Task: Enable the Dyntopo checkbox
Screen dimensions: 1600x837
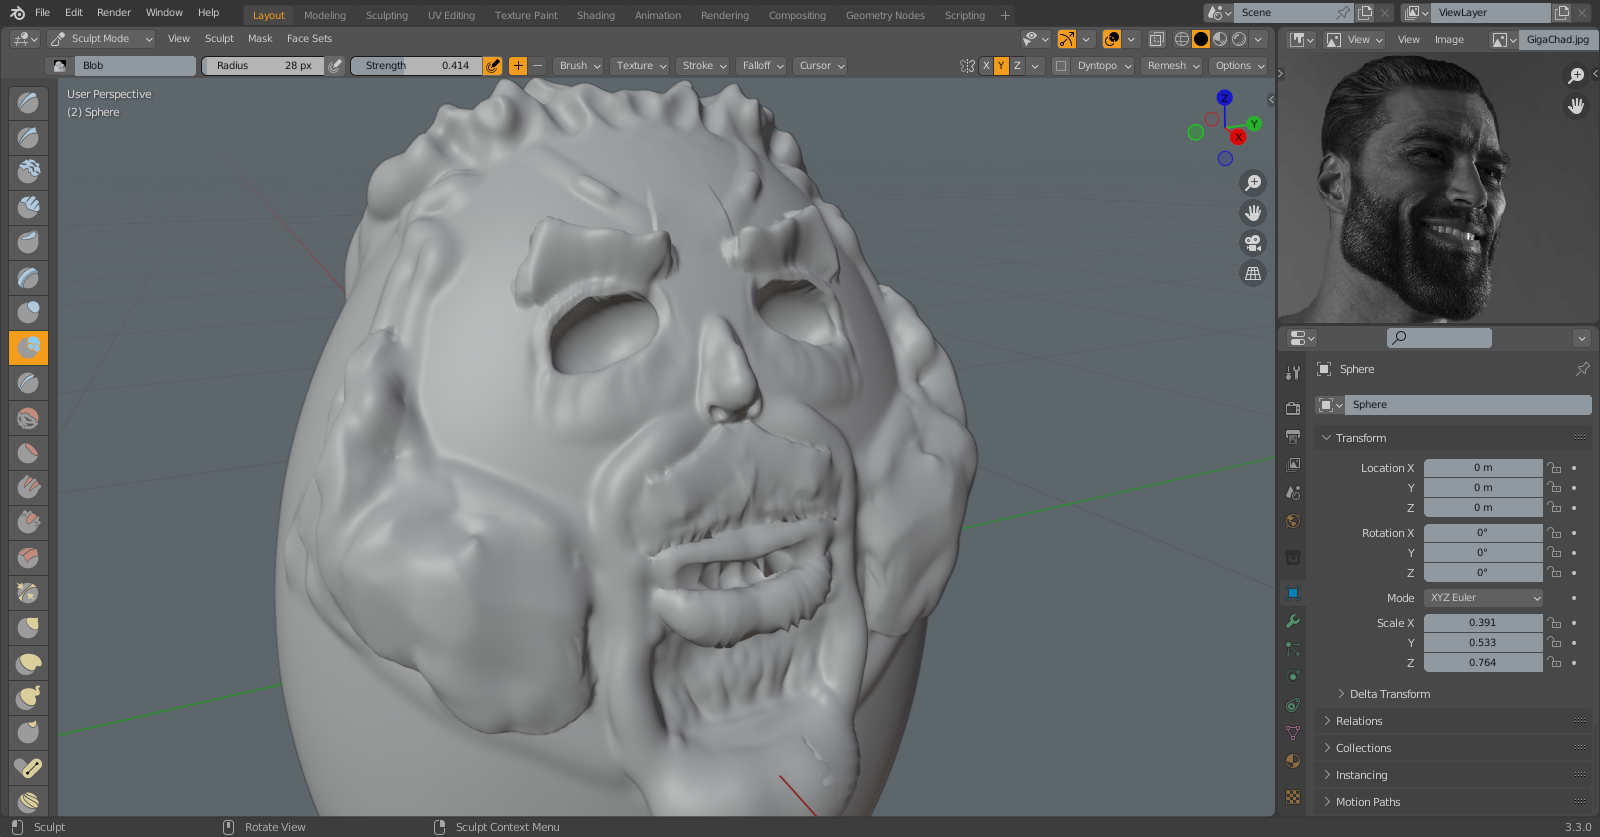Action: tap(1061, 66)
